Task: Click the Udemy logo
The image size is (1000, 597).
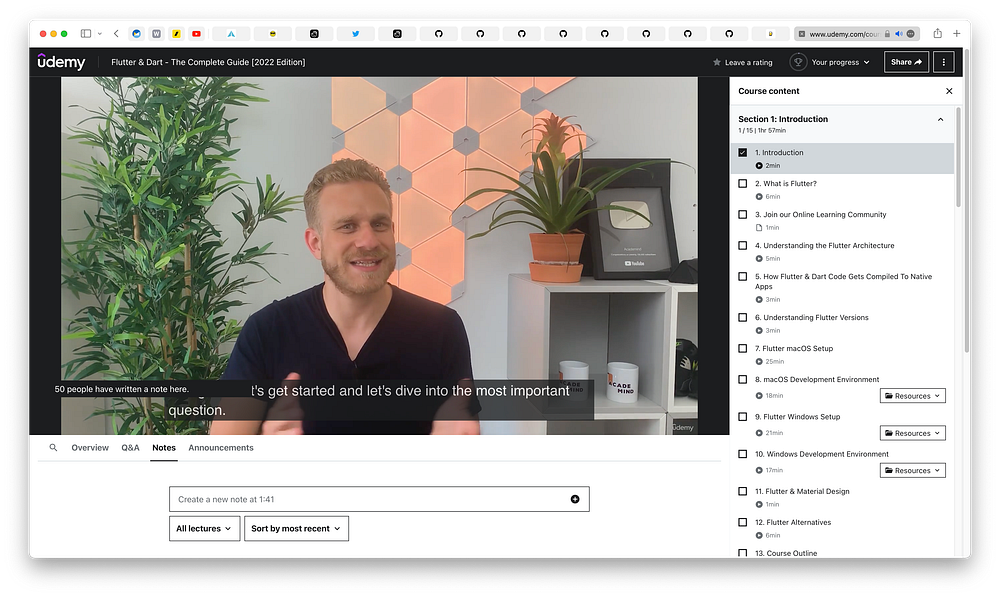Action: point(61,62)
